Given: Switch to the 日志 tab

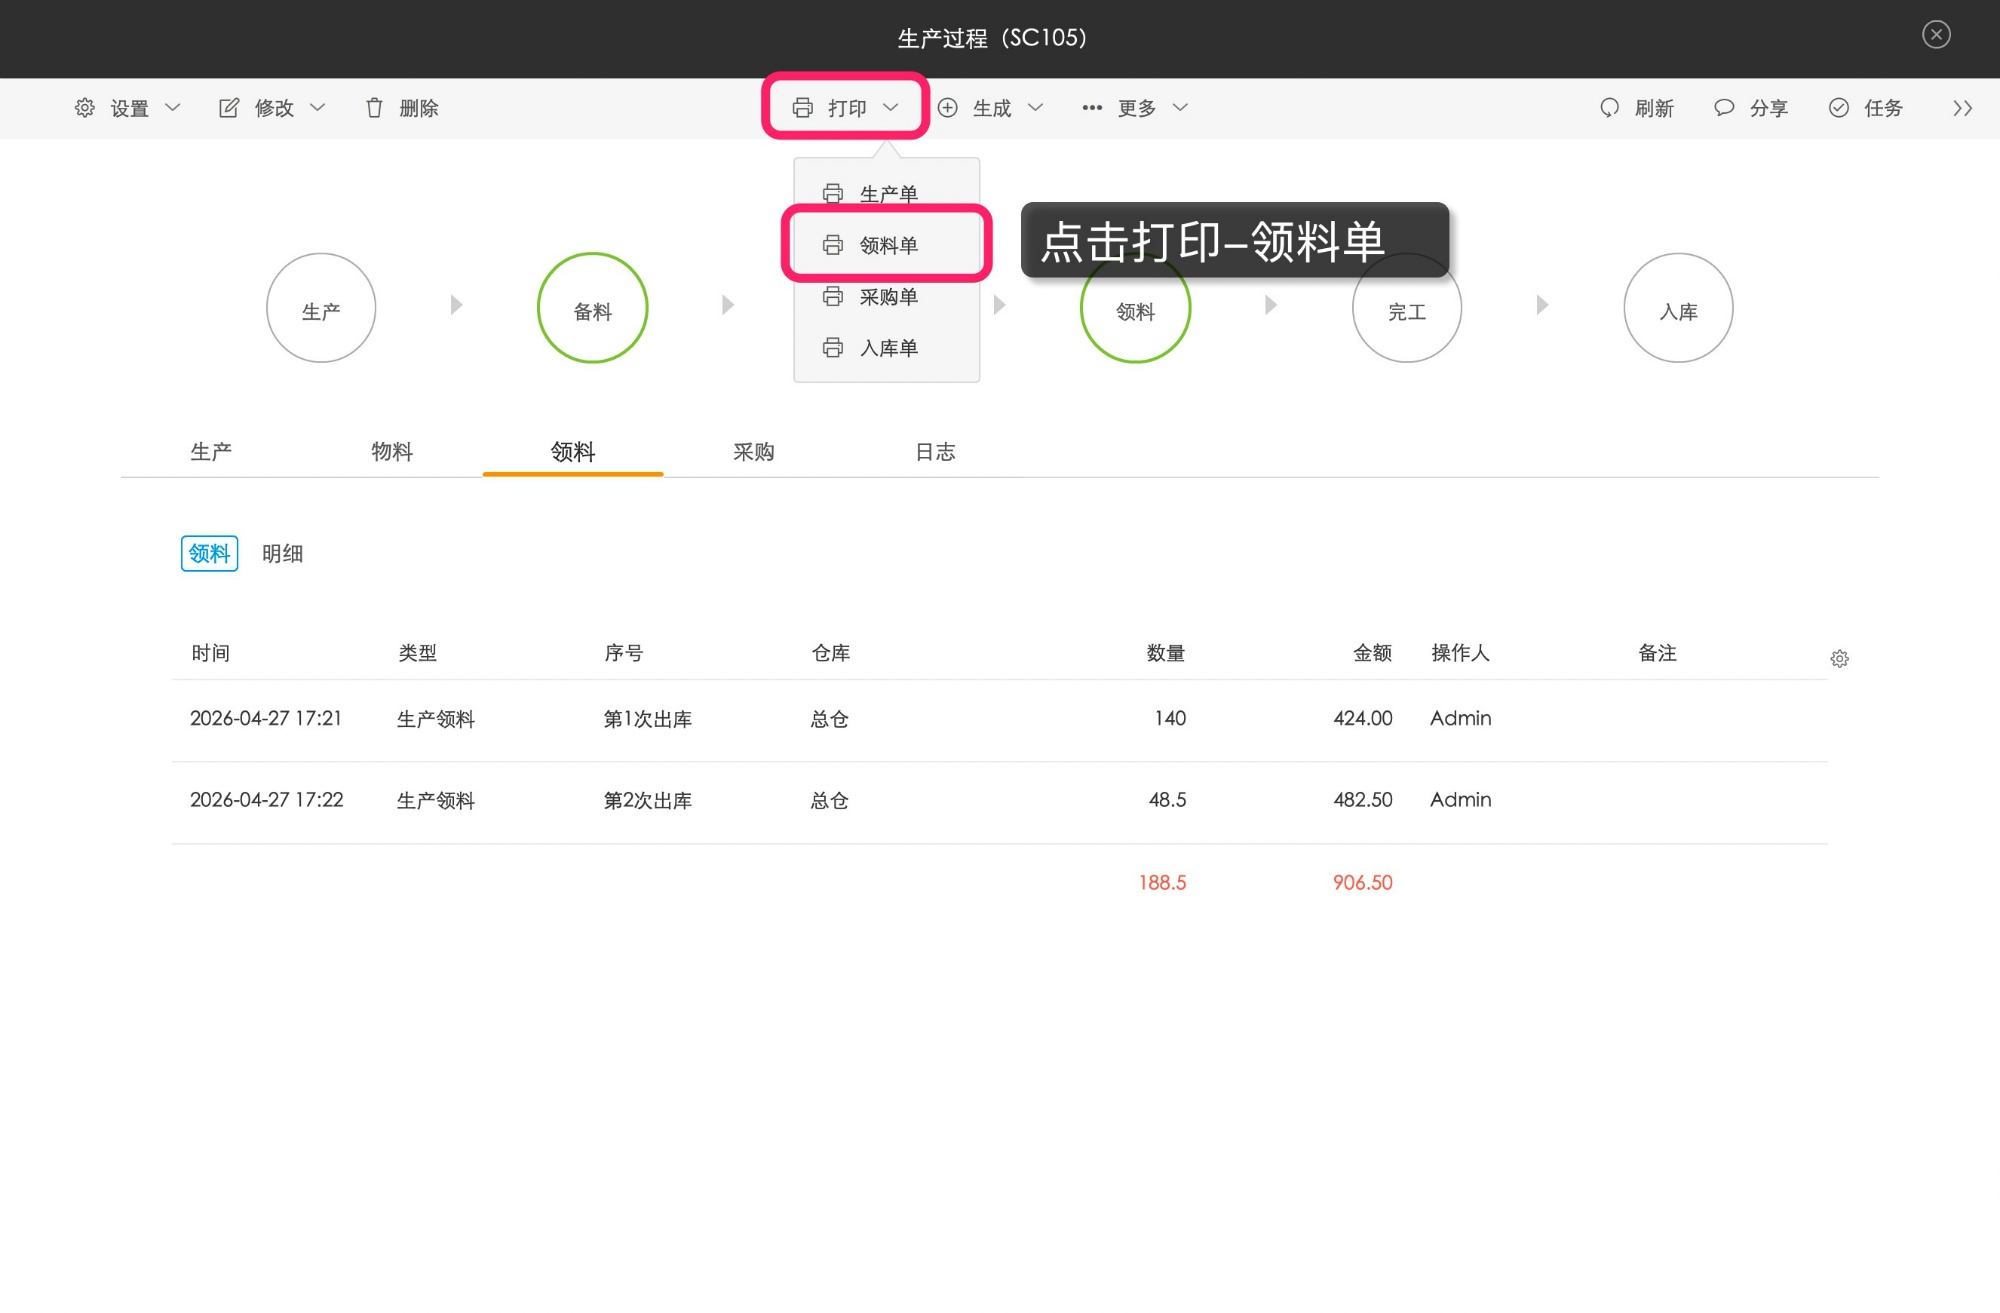Looking at the screenshot, I should point(935,451).
